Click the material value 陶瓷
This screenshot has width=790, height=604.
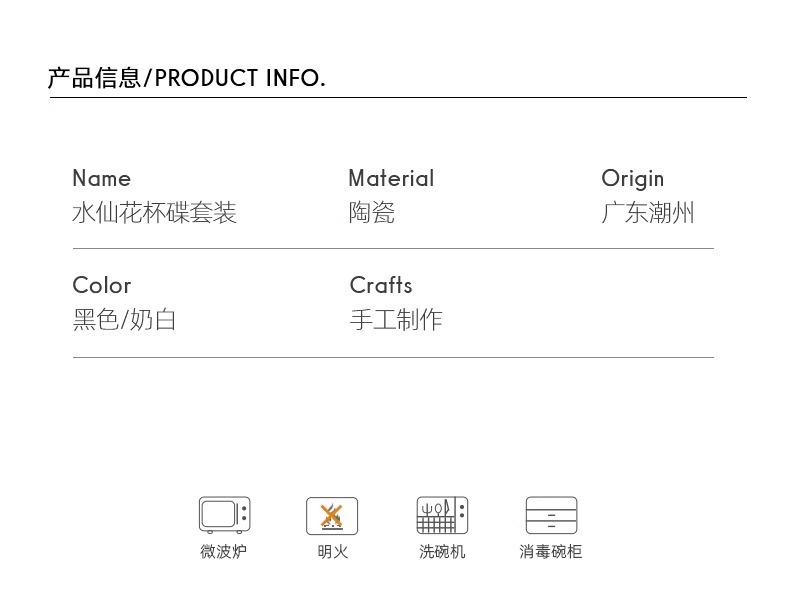[x=371, y=213]
